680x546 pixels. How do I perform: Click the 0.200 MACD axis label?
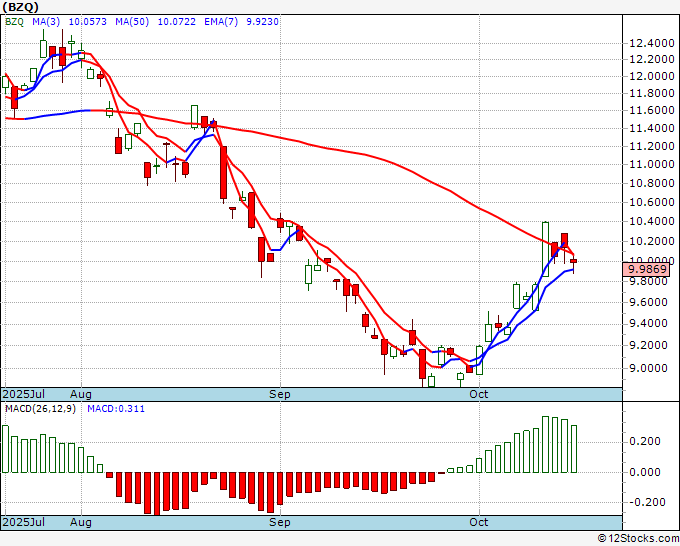coord(644,441)
